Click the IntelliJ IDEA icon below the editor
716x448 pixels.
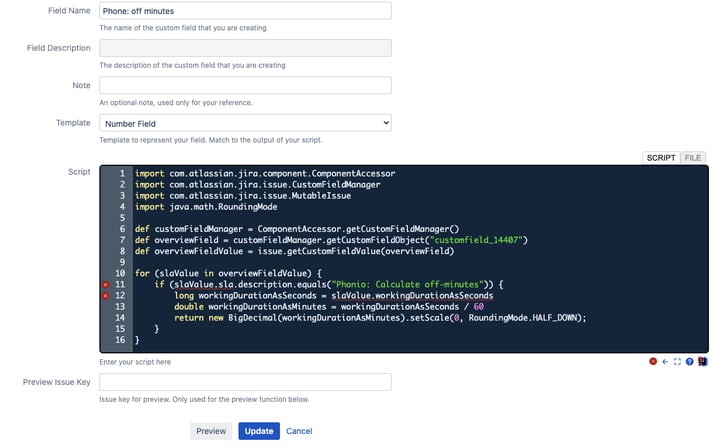pyautogui.click(x=703, y=361)
